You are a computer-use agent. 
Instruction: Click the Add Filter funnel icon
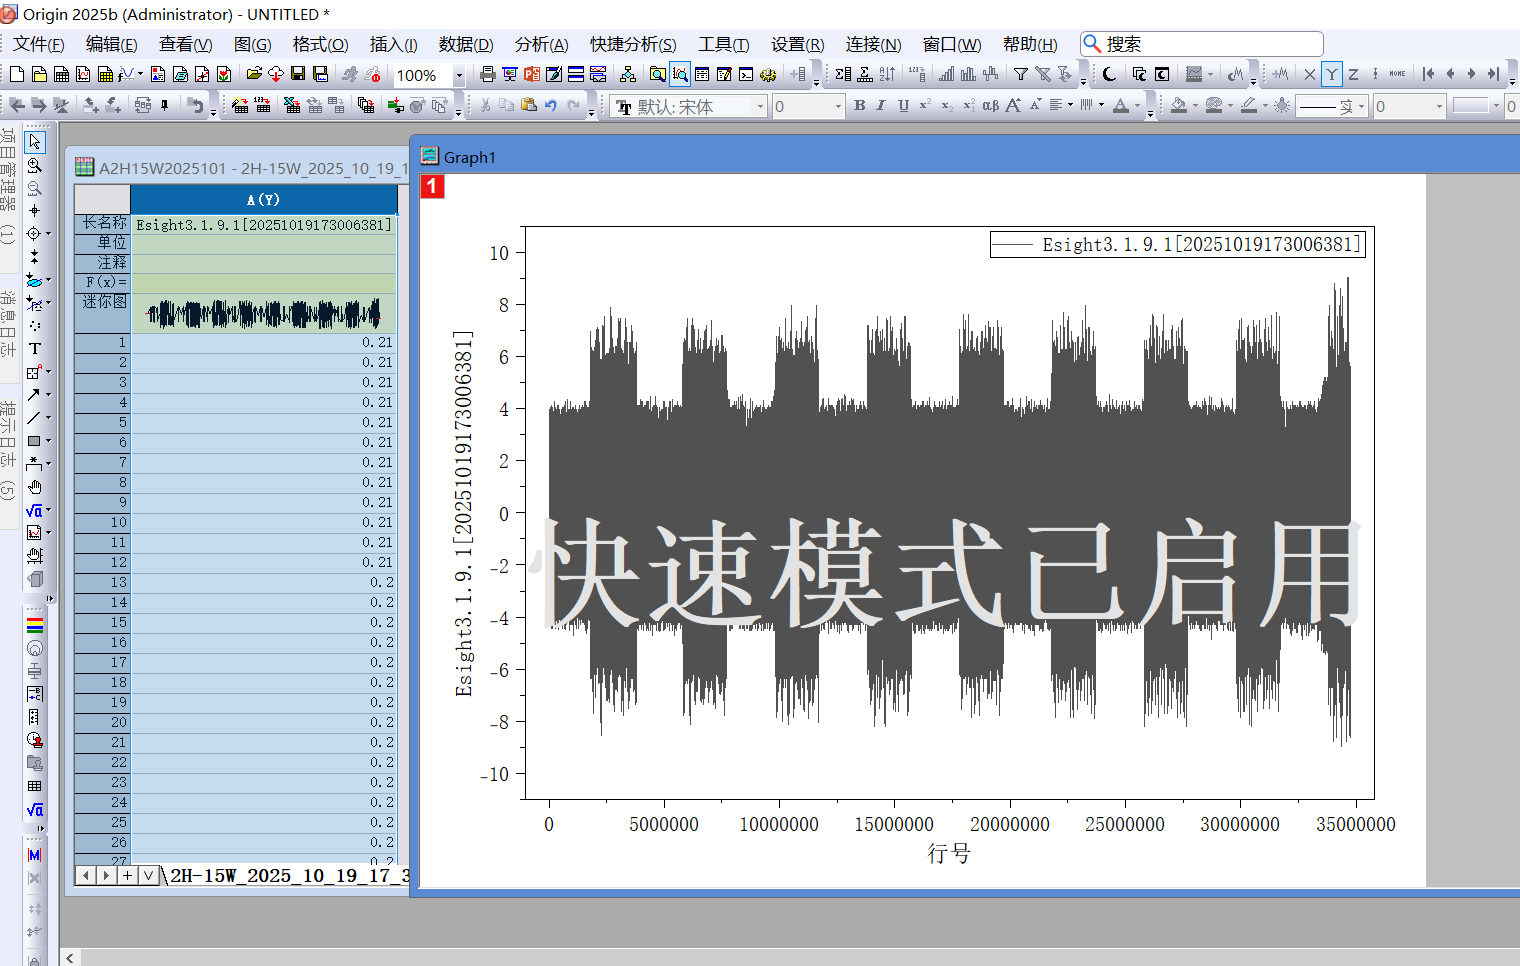(1020, 74)
